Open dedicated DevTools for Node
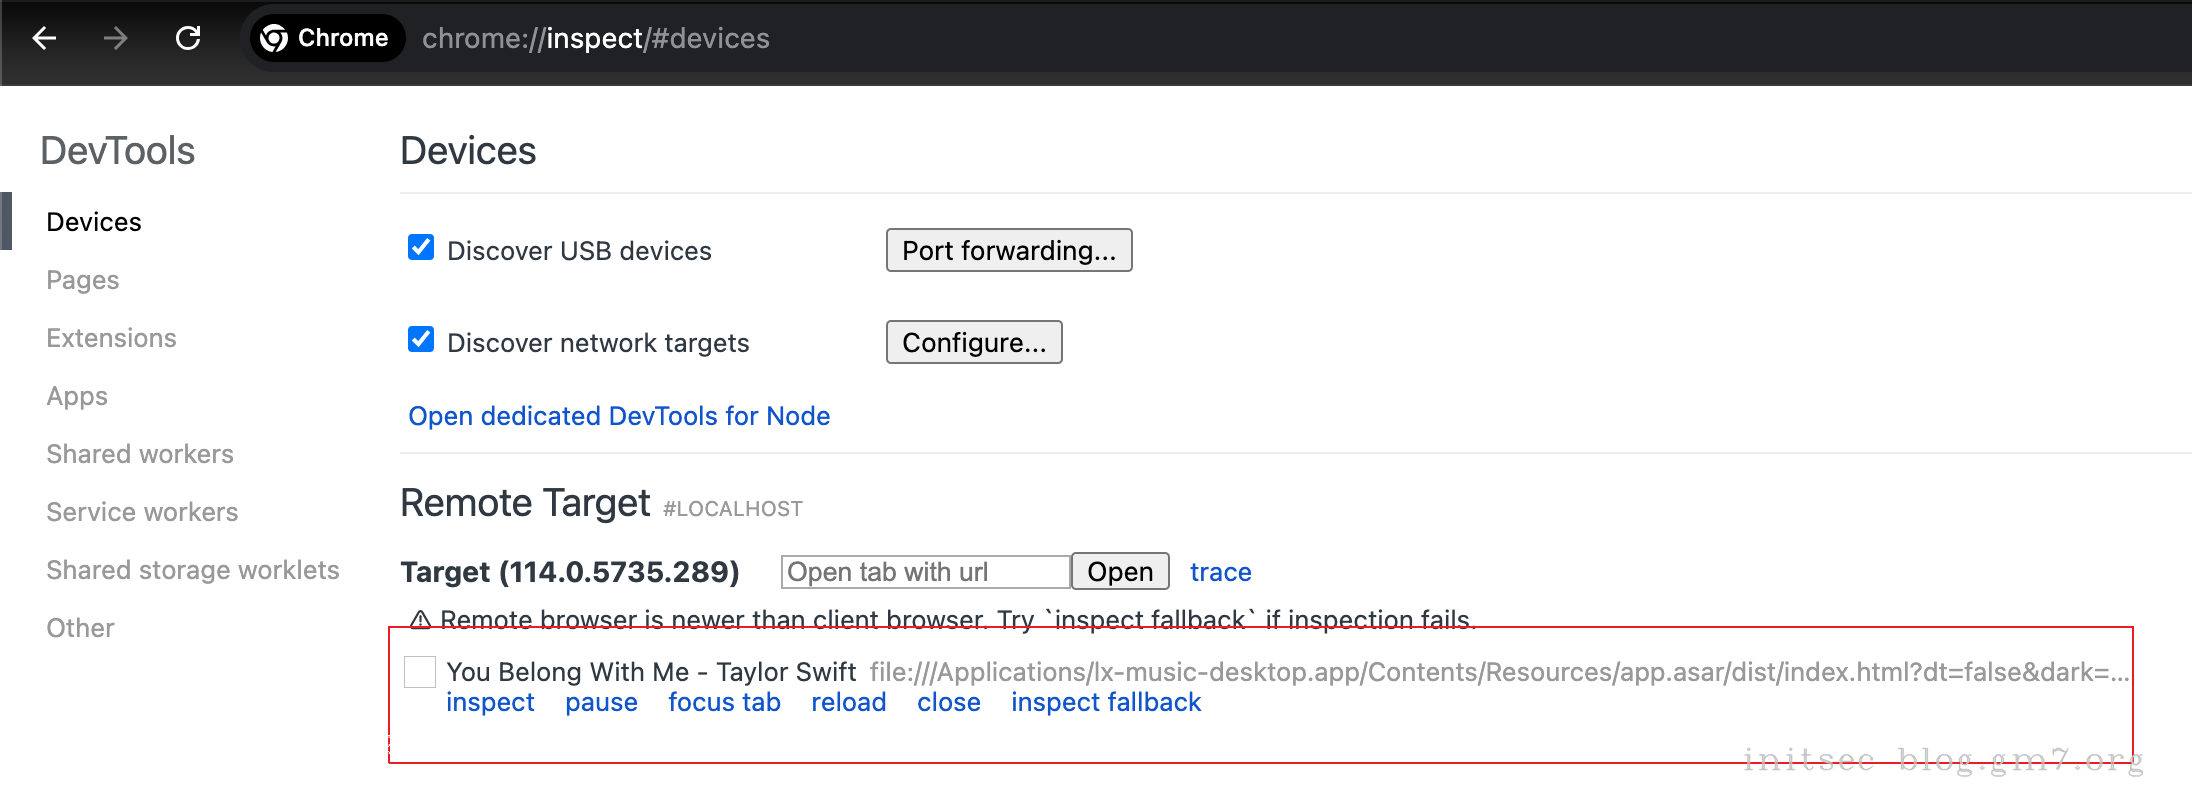 coord(619,416)
